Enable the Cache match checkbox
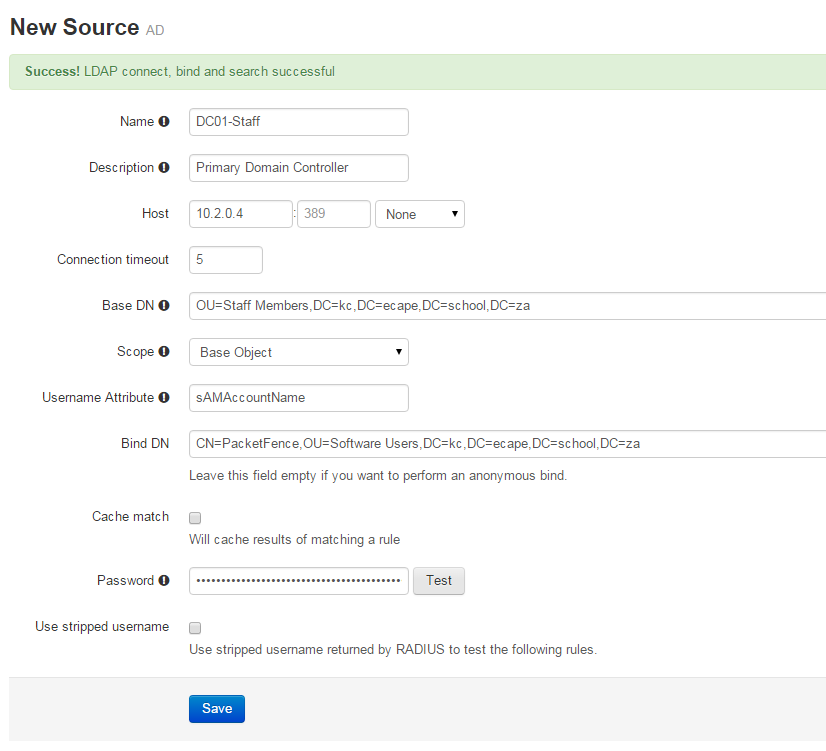 click(196, 518)
